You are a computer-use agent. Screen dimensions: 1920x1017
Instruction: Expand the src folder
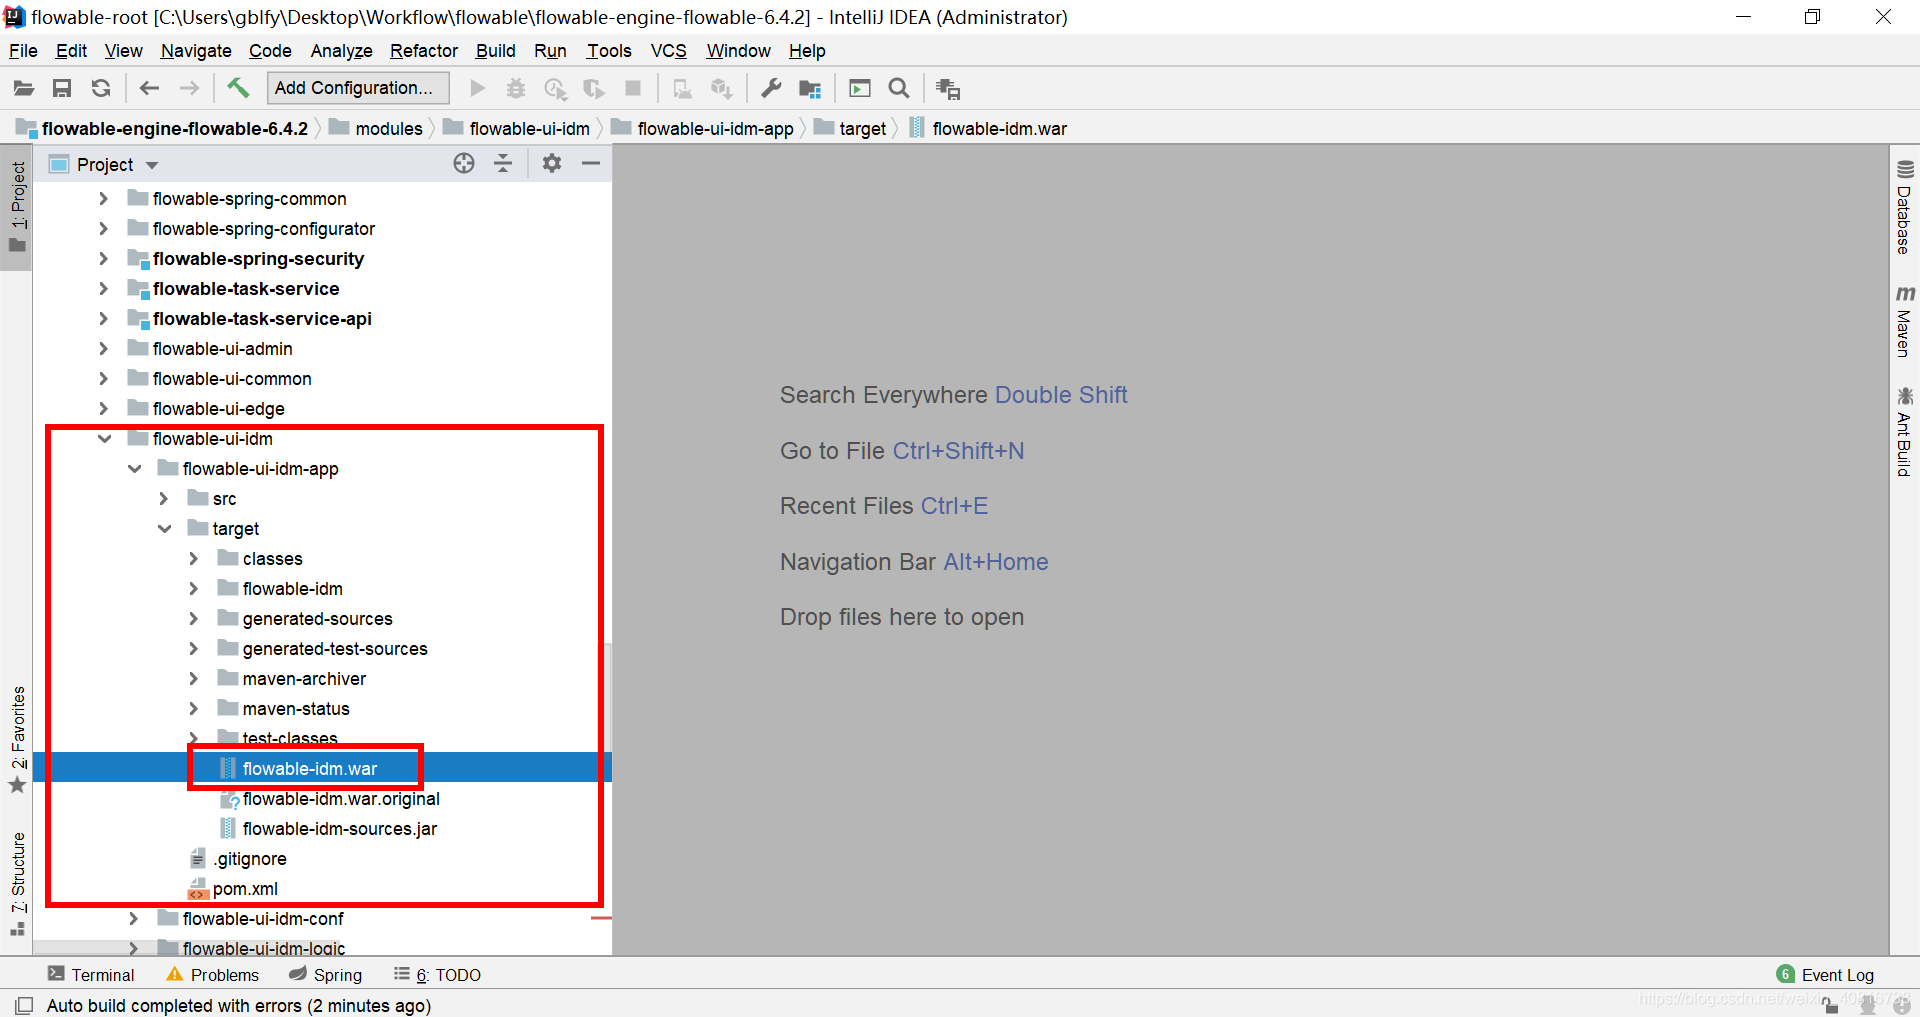tap(164, 499)
